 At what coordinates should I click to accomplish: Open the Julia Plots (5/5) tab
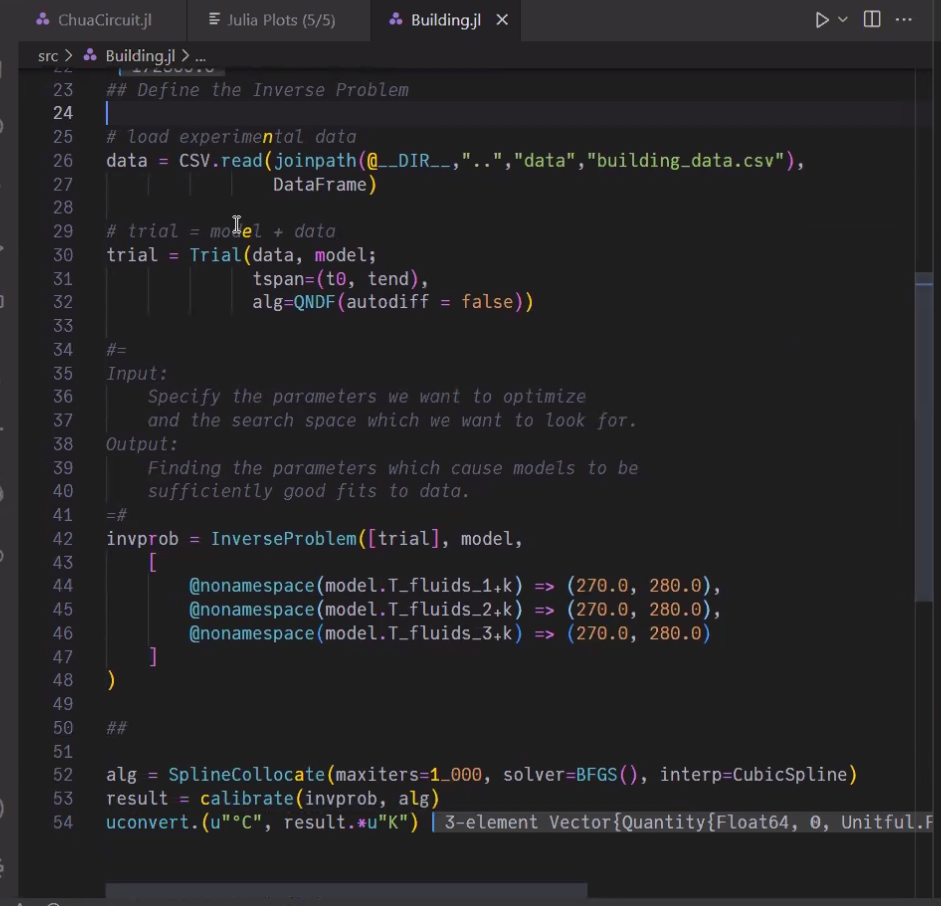click(x=279, y=20)
